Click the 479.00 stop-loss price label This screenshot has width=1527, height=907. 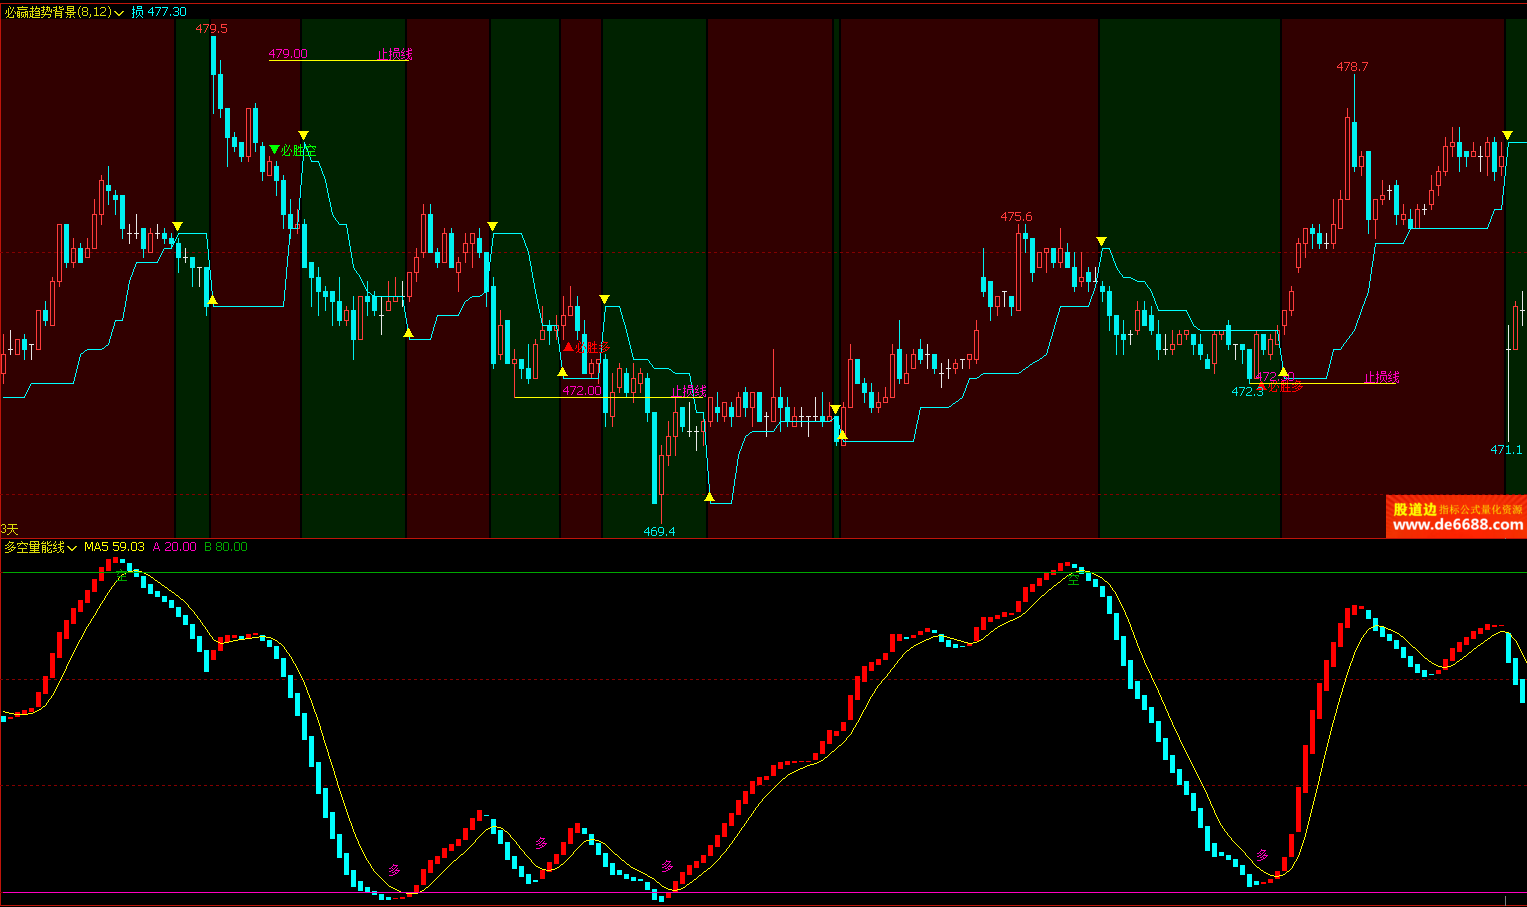(x=288, y=53)
